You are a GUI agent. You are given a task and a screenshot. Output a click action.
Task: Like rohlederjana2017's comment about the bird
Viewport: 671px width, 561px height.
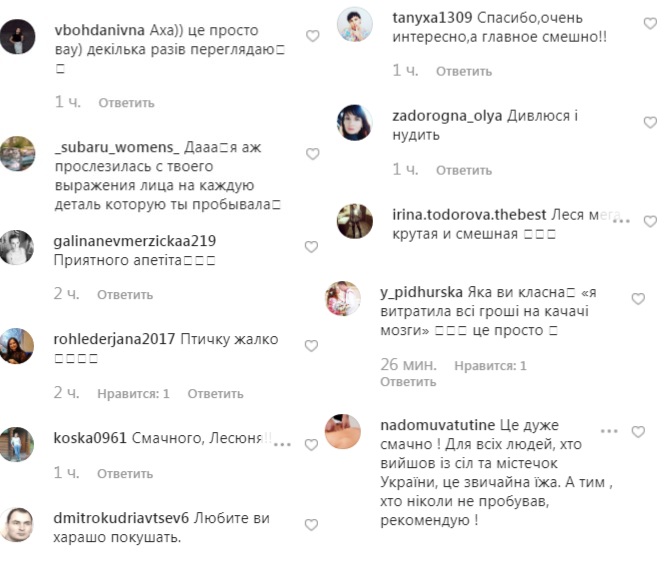click(311, 346)
